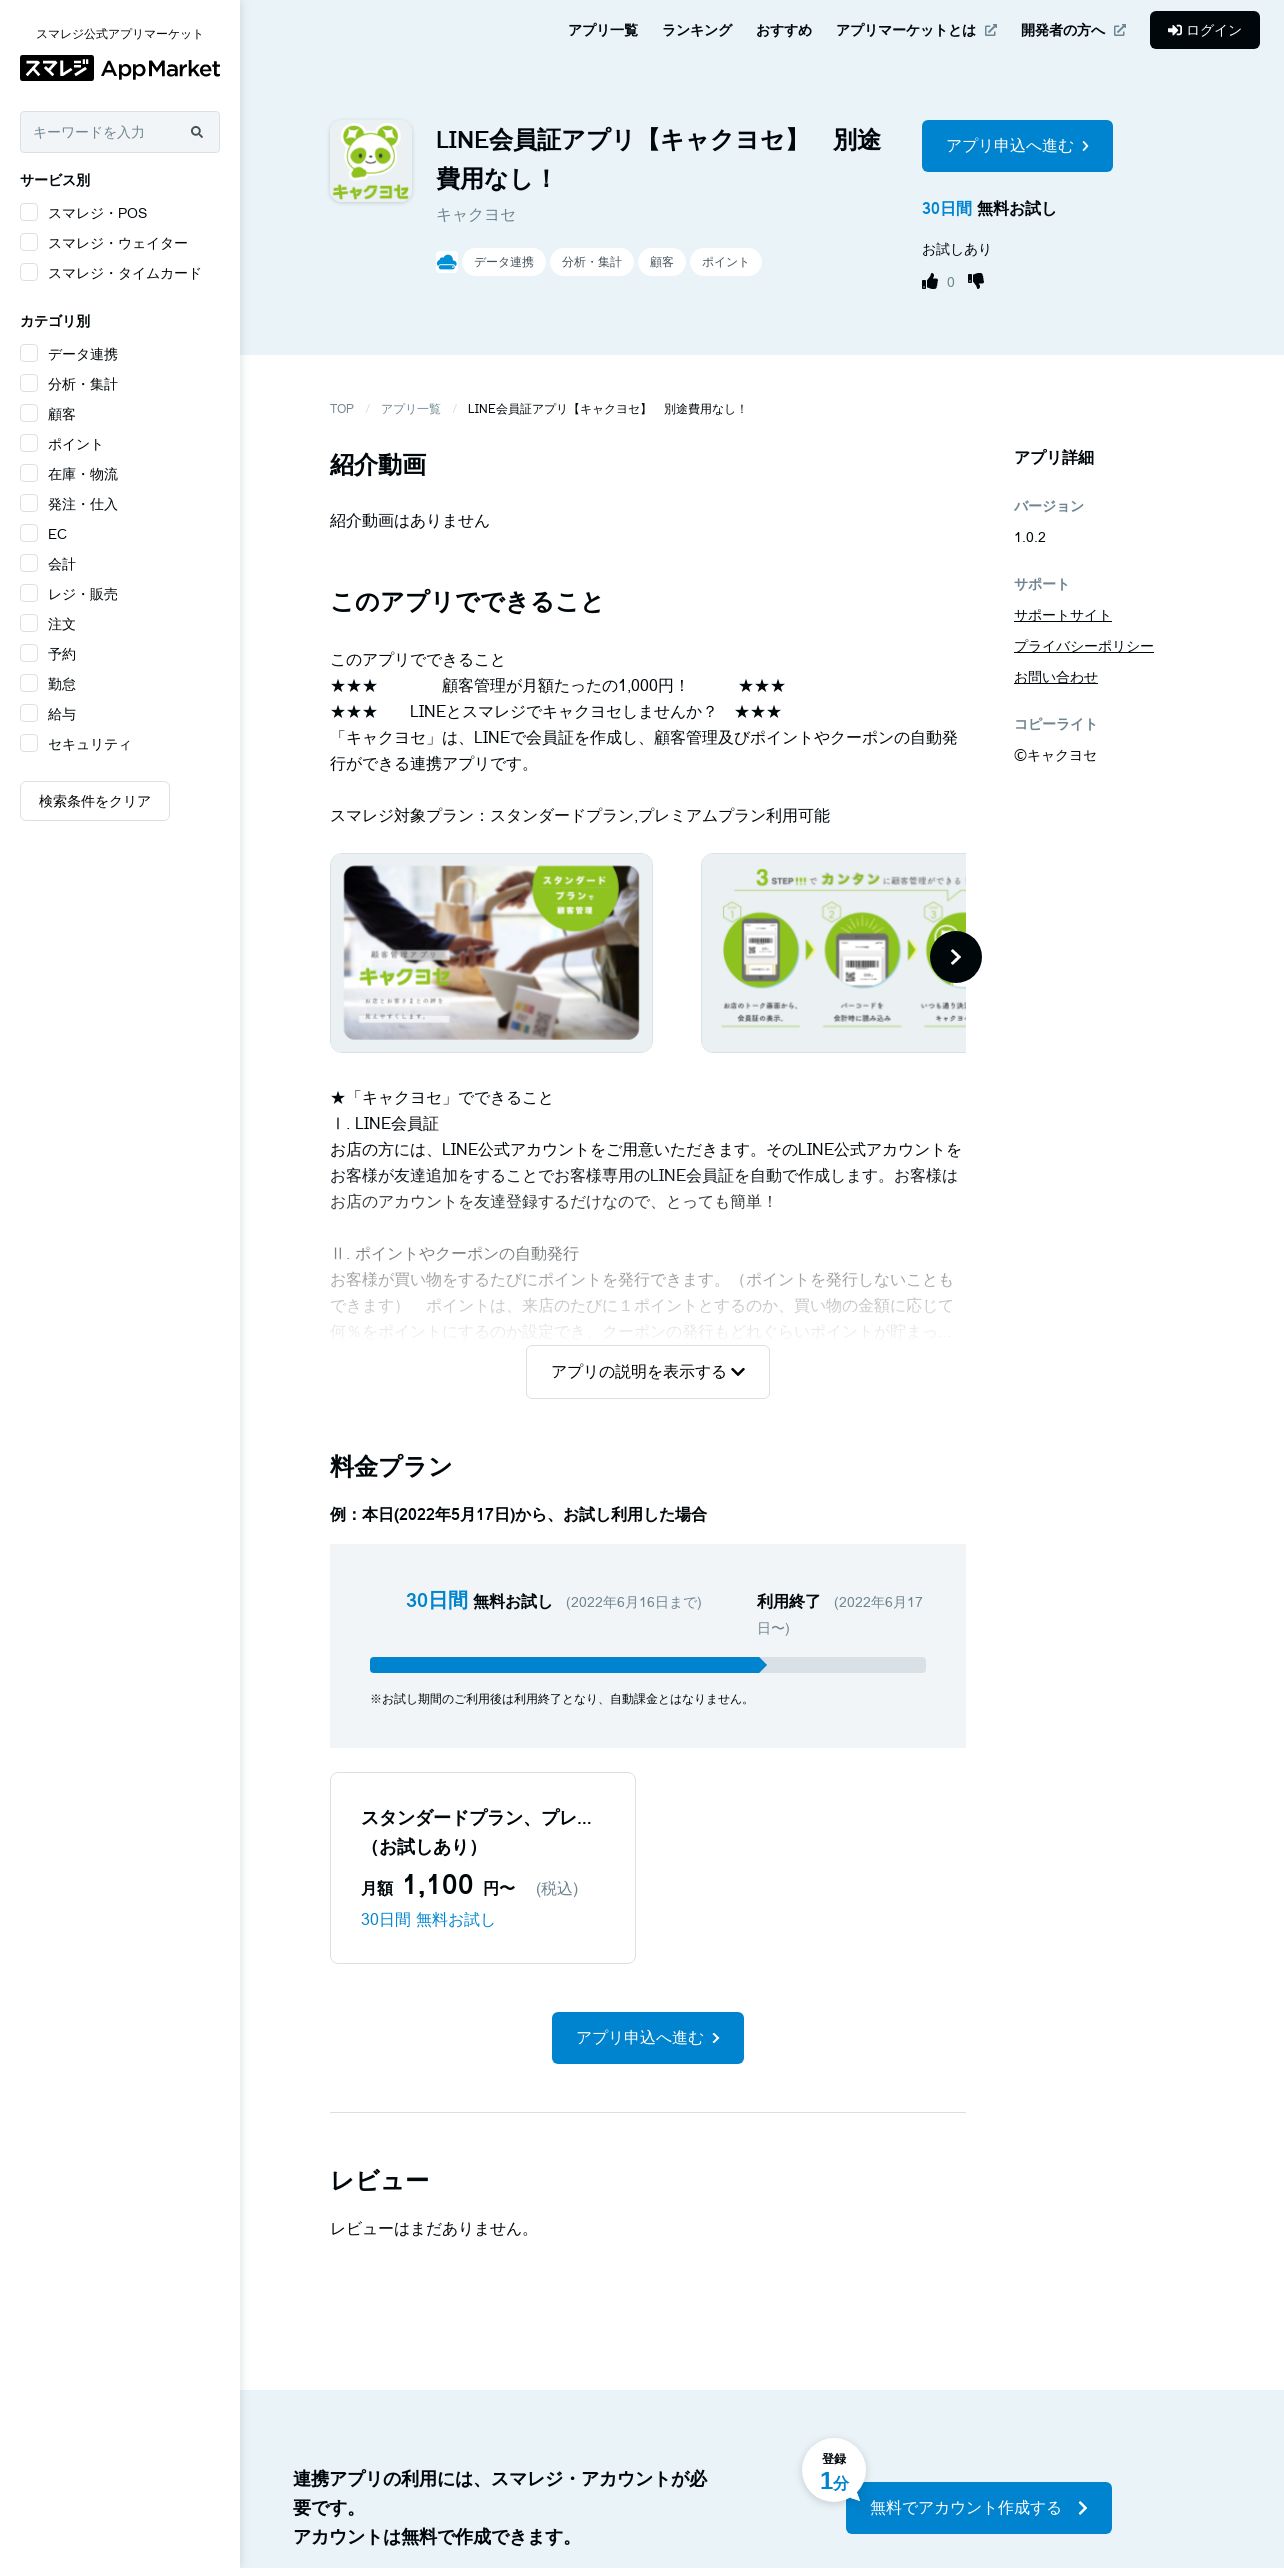This screenshot has height=2568, width=1284.
Task: Click next arrow on screenshot carousel
Action: pyautogui.click(x=956, y=957)
